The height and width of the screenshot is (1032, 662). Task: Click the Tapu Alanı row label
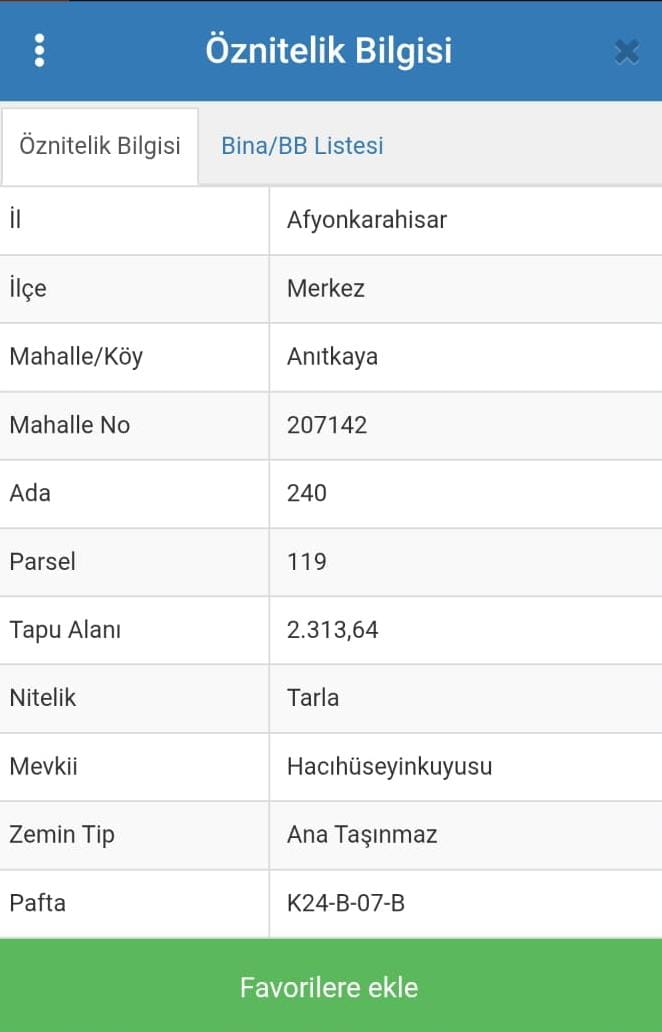click(x=65, y=630)
